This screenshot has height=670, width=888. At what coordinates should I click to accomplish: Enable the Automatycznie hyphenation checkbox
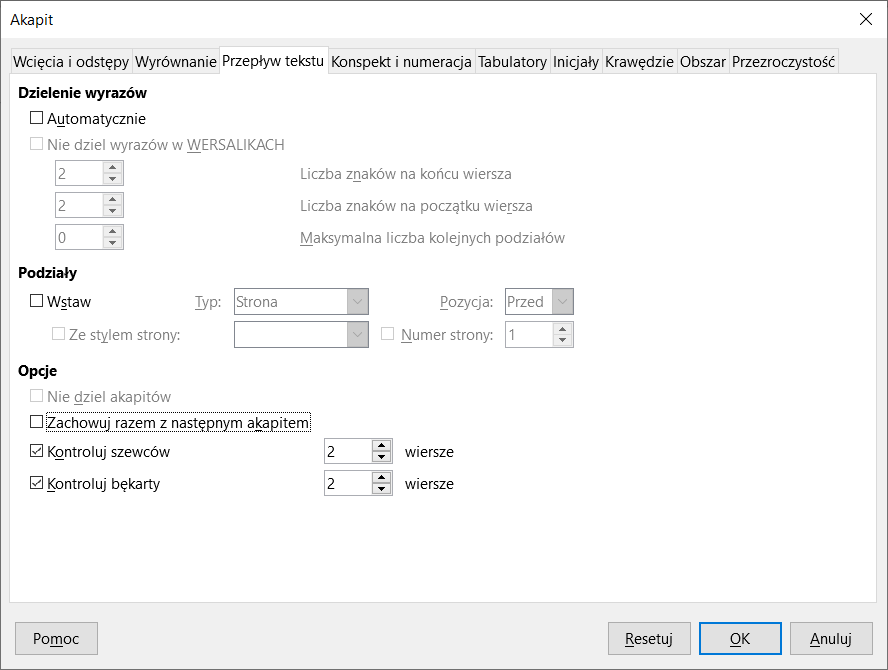(x=37, y=119)
